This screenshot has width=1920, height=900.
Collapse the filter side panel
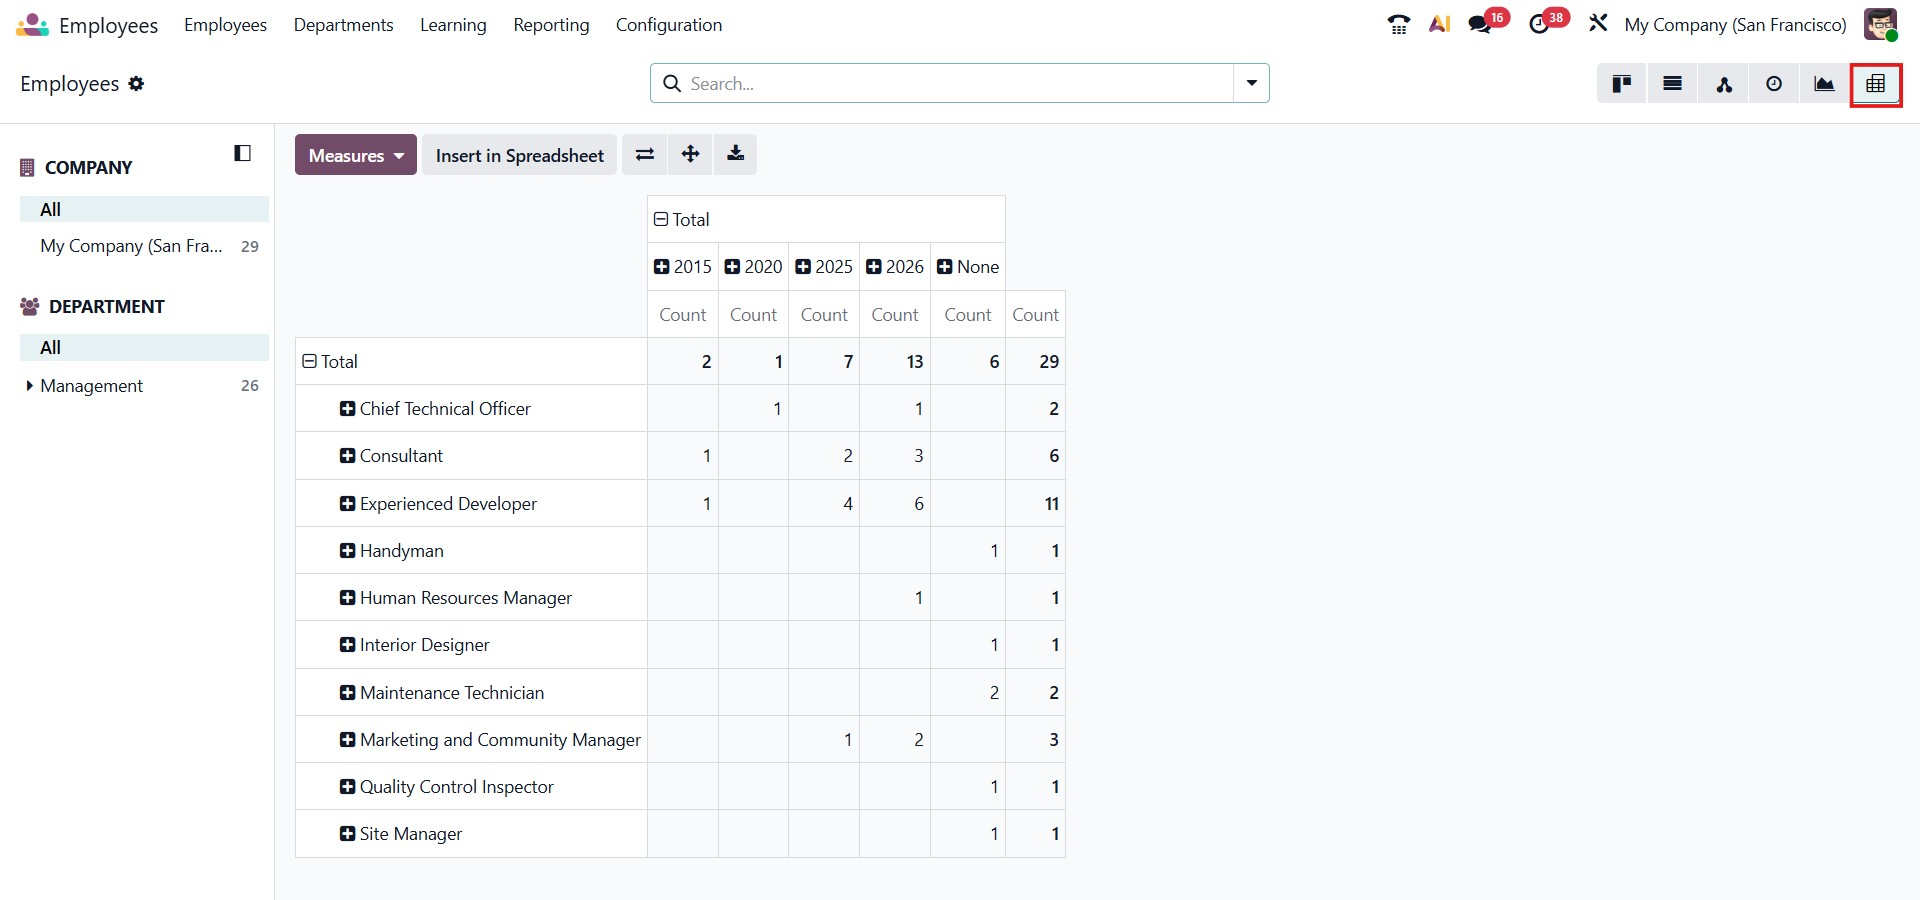242,153
